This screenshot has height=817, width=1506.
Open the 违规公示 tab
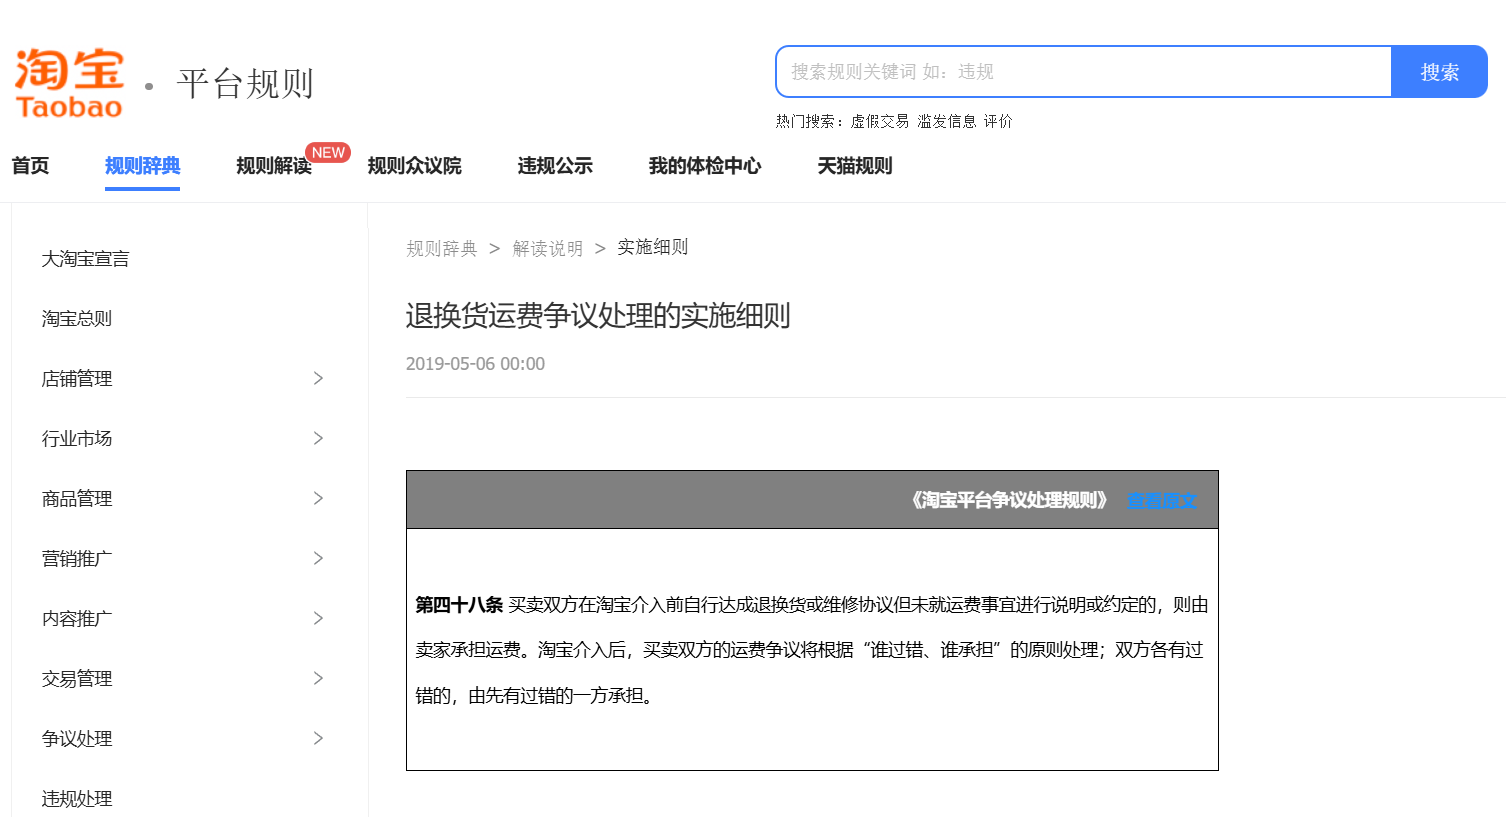(555, 166)
